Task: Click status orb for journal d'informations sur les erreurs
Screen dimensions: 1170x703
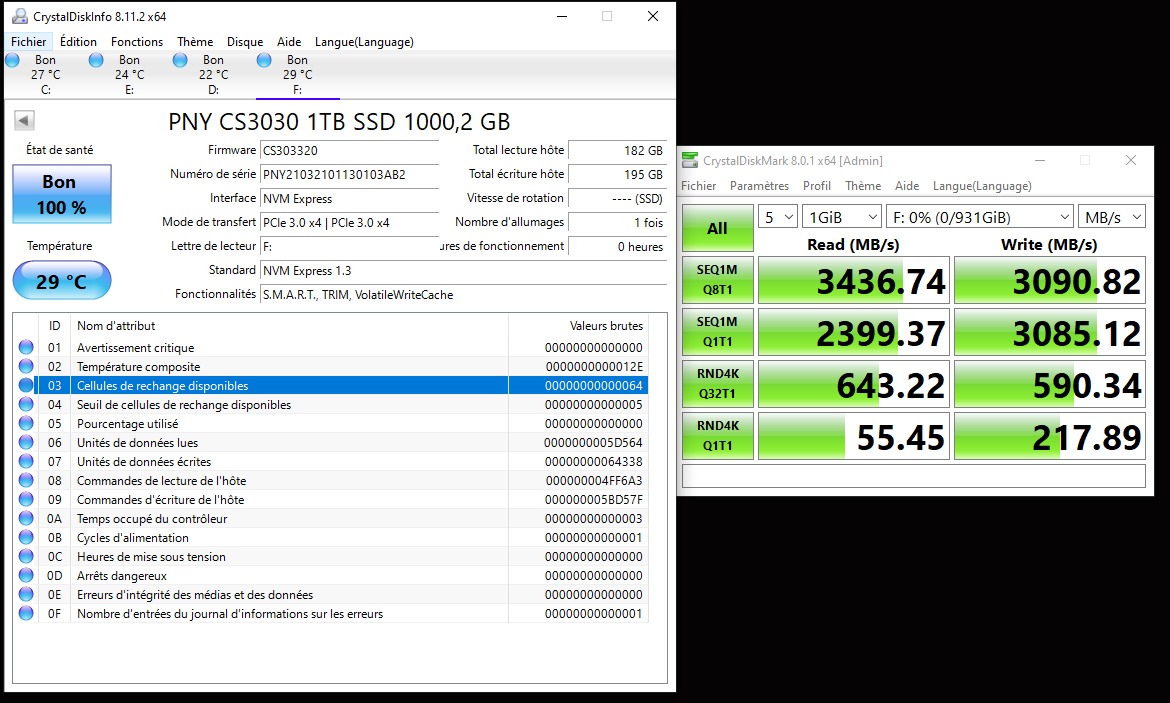Action: (x=26, y=613)
